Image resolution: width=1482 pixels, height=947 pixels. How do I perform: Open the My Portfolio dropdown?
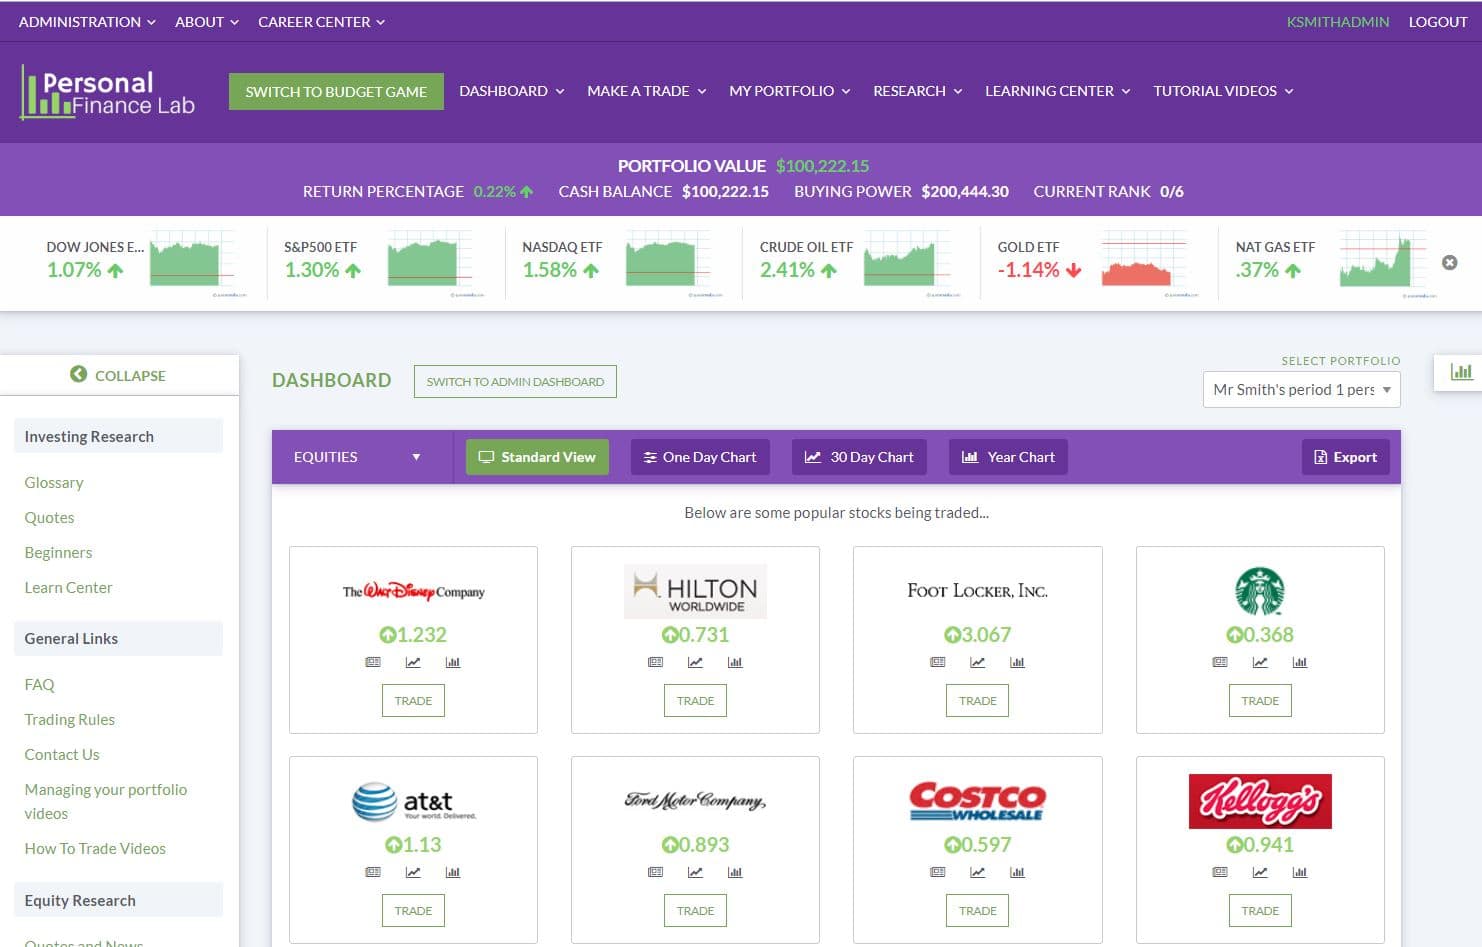[790, 91]
